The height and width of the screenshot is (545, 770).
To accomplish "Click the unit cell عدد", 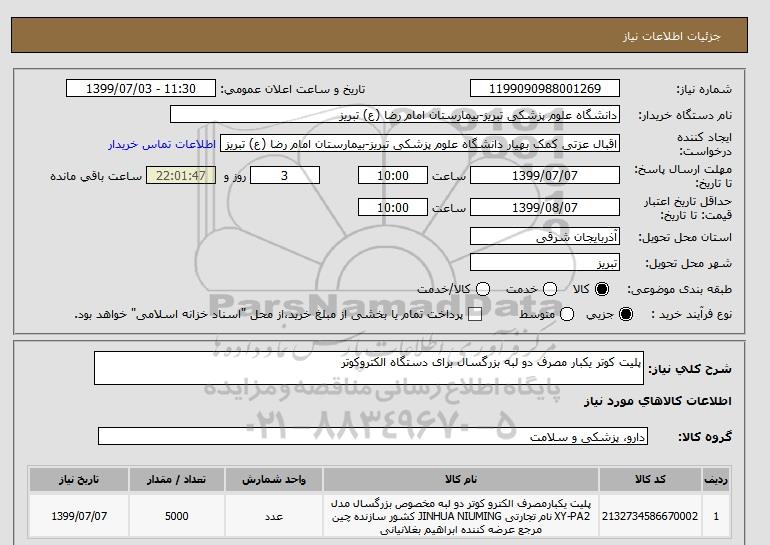I will (x=274, y=516).
